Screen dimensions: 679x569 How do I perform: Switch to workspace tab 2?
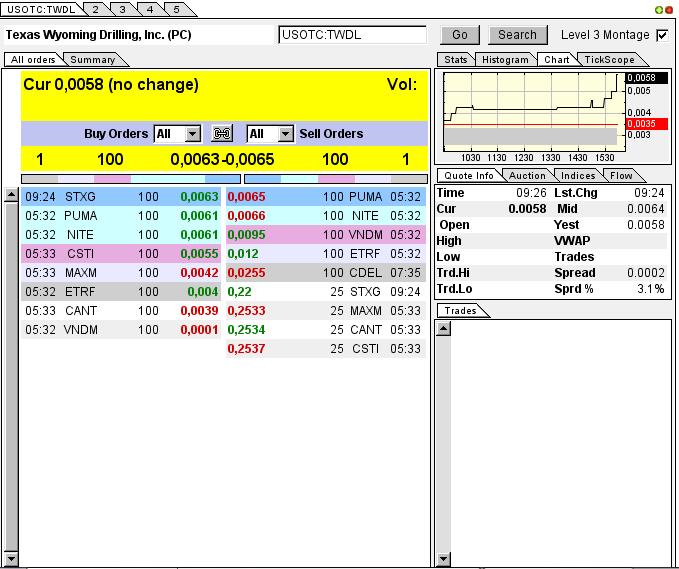(95, 9)
